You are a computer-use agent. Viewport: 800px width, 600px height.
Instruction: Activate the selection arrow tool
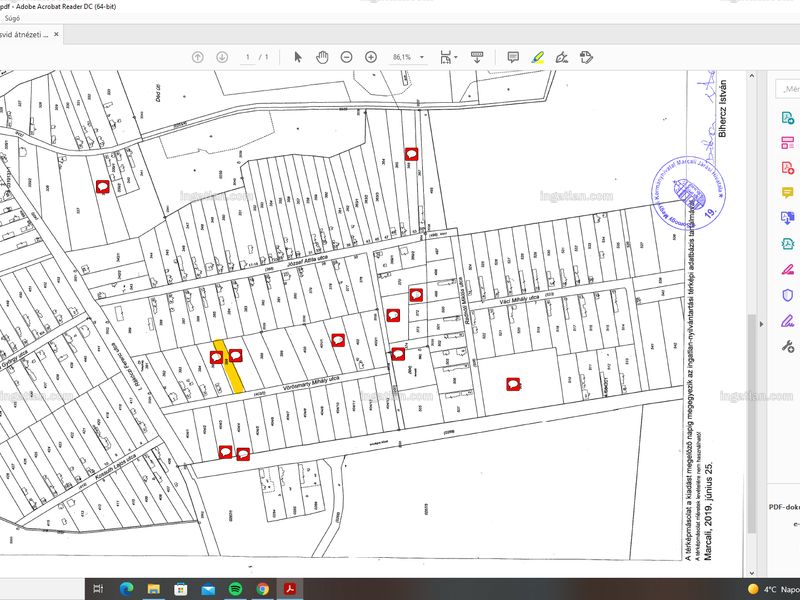pos(298,57)
